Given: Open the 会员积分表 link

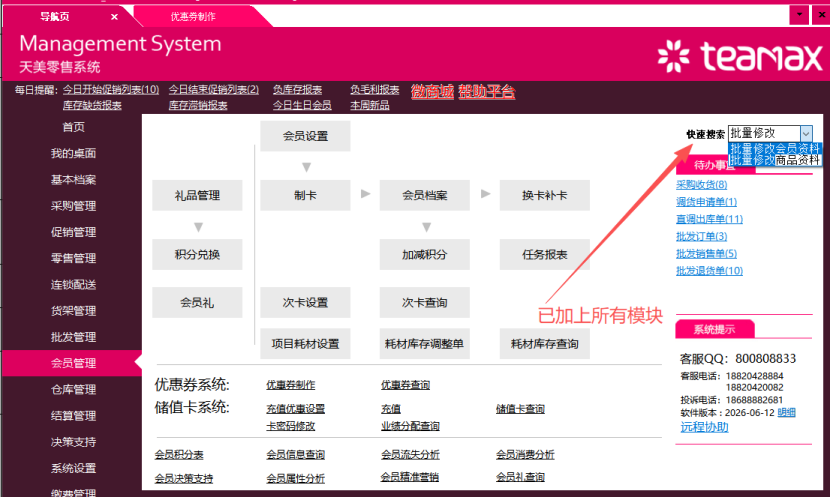Looking at the screenshot, I should coord(179,455).
